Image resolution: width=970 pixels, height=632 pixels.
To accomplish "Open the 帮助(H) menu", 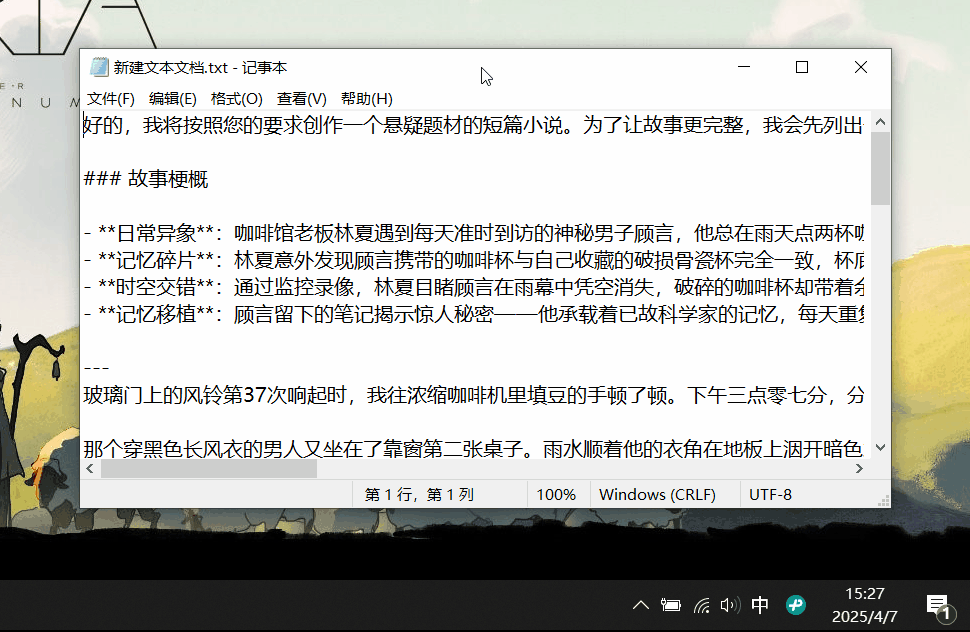I will pyautogui.click(x=365, y=98).
